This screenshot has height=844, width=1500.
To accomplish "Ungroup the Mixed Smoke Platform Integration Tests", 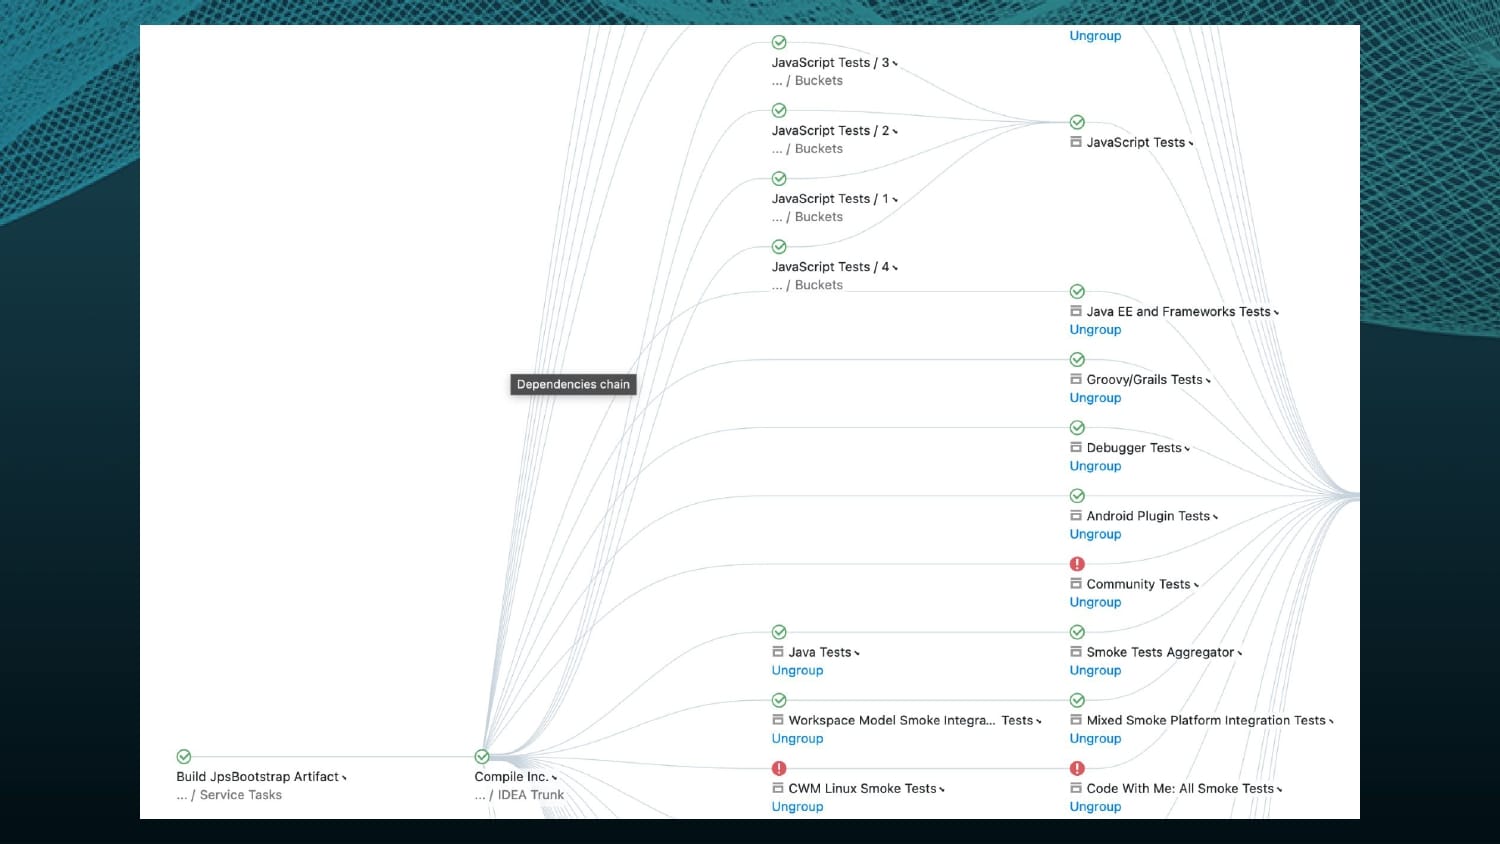I will pos(1095,738).
